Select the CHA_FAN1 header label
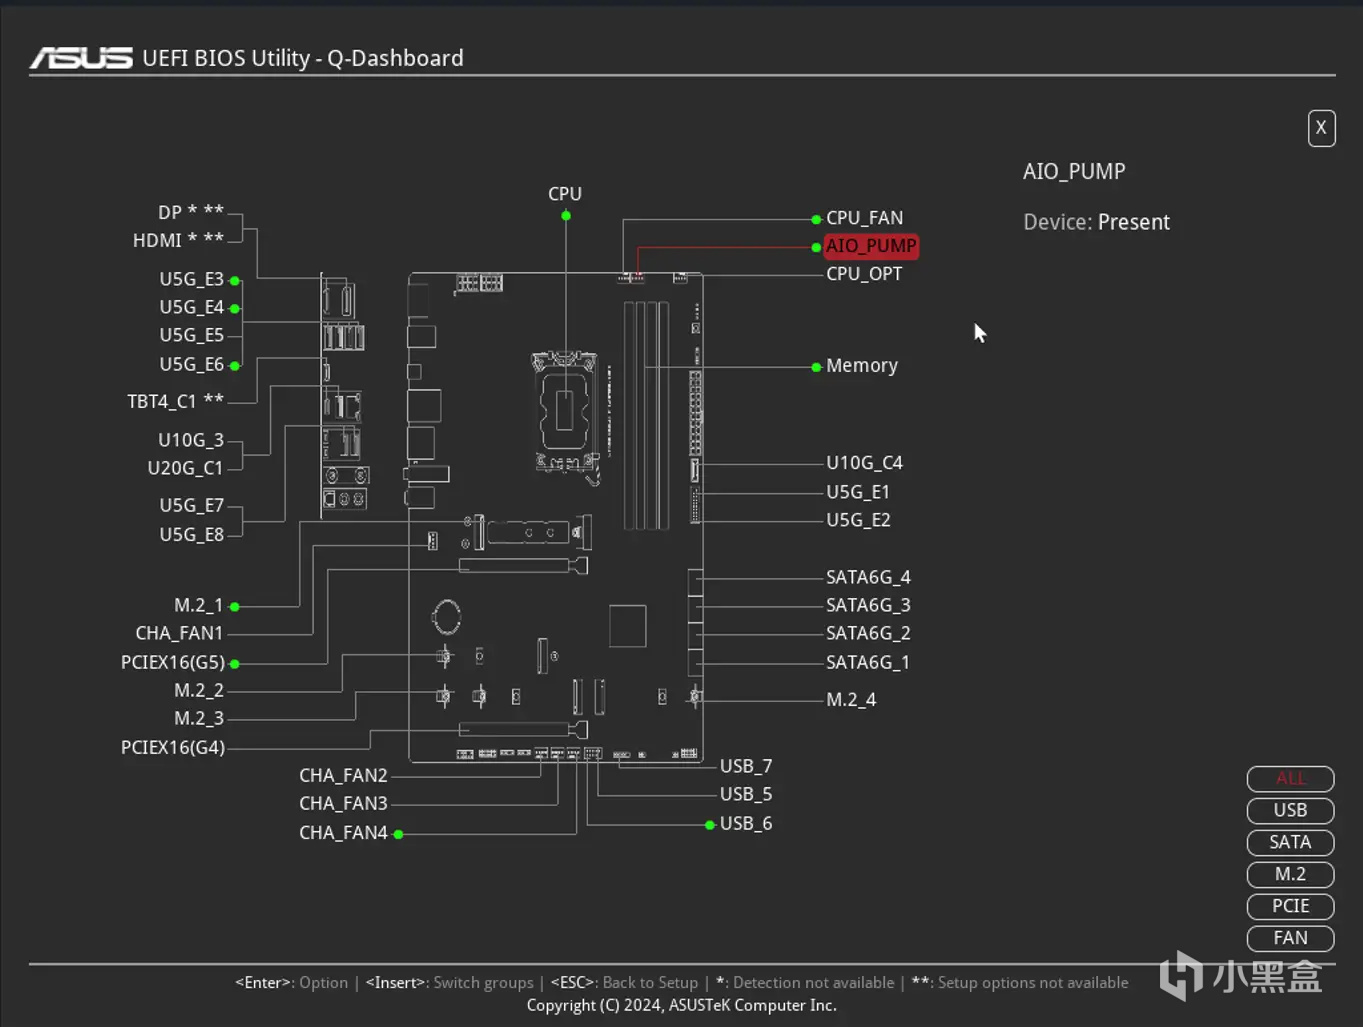The image size is (1363, 1027). pos(179,633)
